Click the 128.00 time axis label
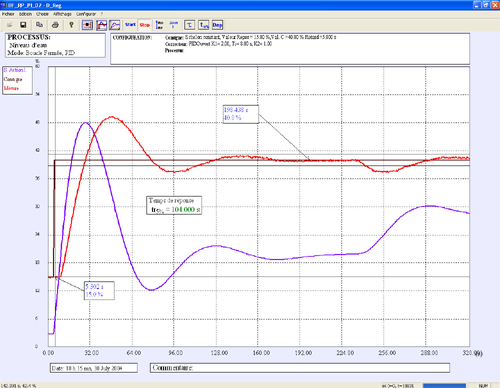This screenshot has width=500, height=388. (219, 353)
